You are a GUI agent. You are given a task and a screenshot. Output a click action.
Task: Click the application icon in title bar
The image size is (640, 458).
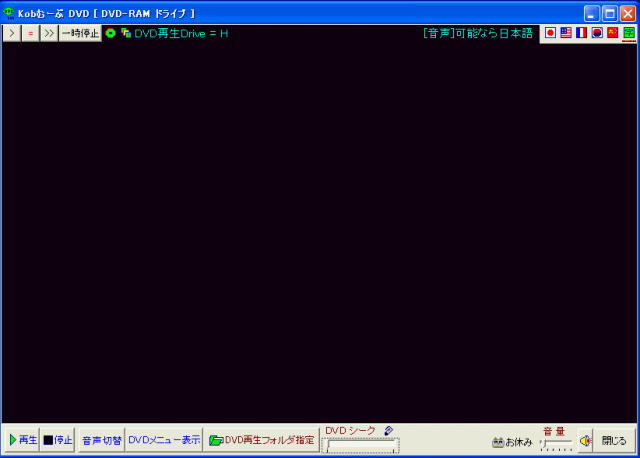click(9, 13)
